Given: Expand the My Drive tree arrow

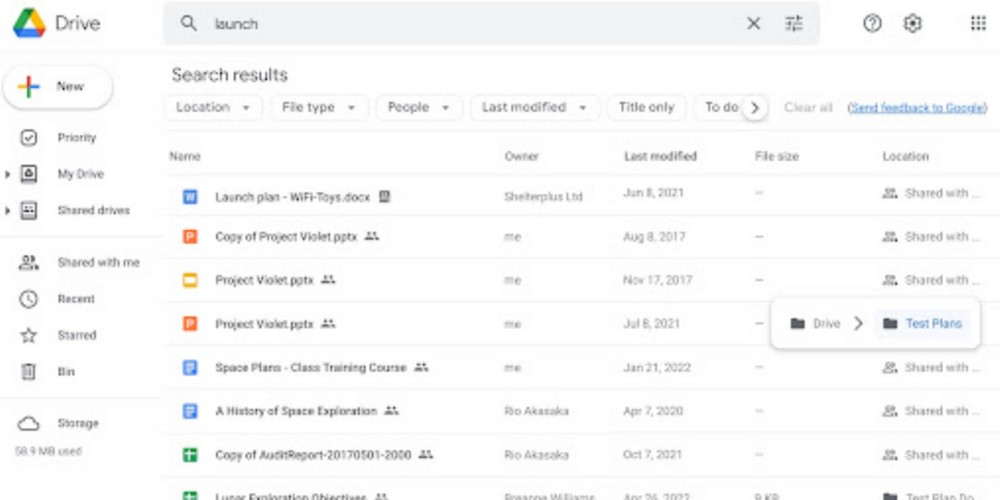Looking at the screenshot, I should point(9,174).
